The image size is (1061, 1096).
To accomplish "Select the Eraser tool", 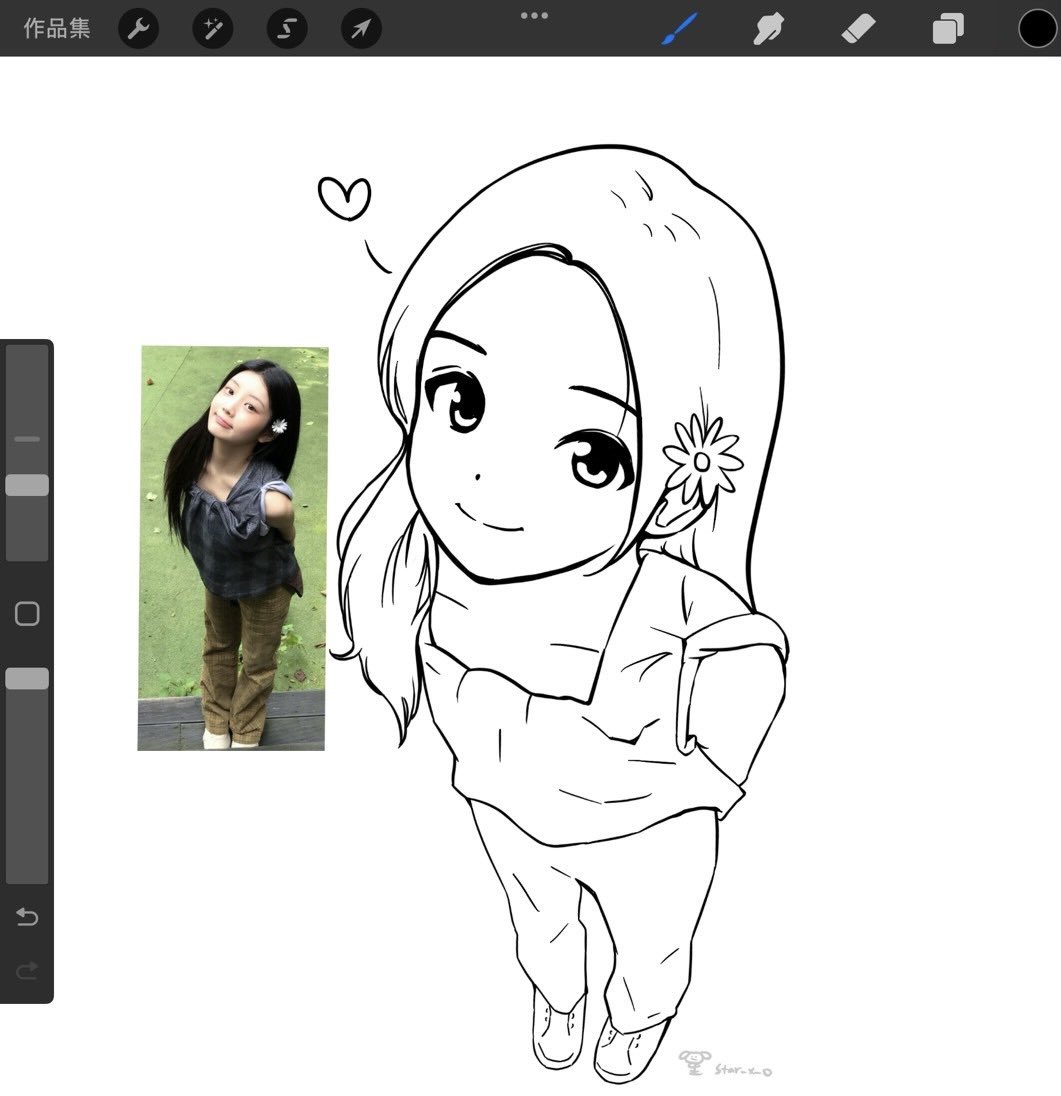I will [858, 29].
